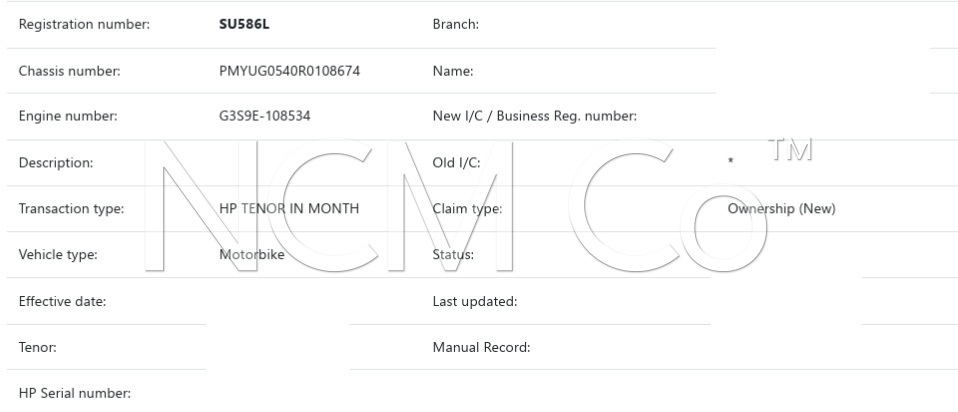Click the Registration number label

point(84,25)
